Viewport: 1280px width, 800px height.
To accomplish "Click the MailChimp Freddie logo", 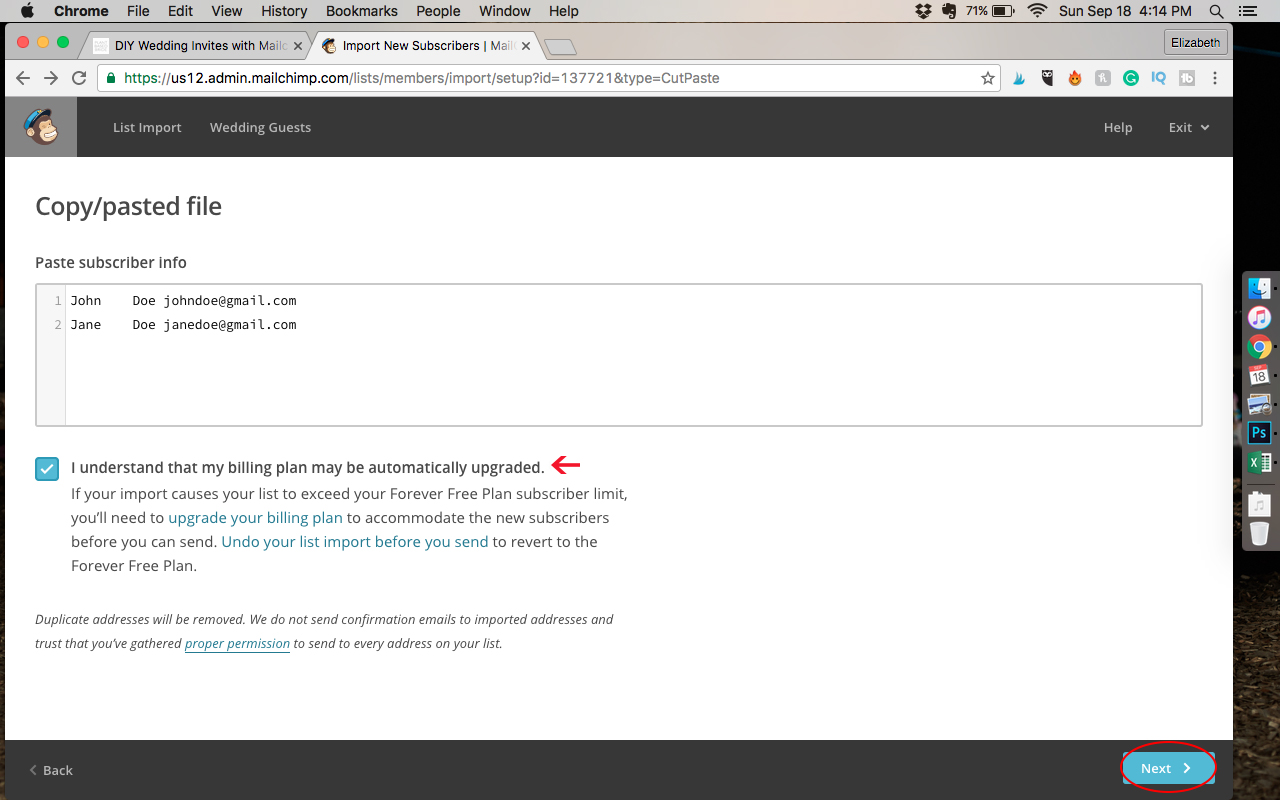I will click(41, 127).
